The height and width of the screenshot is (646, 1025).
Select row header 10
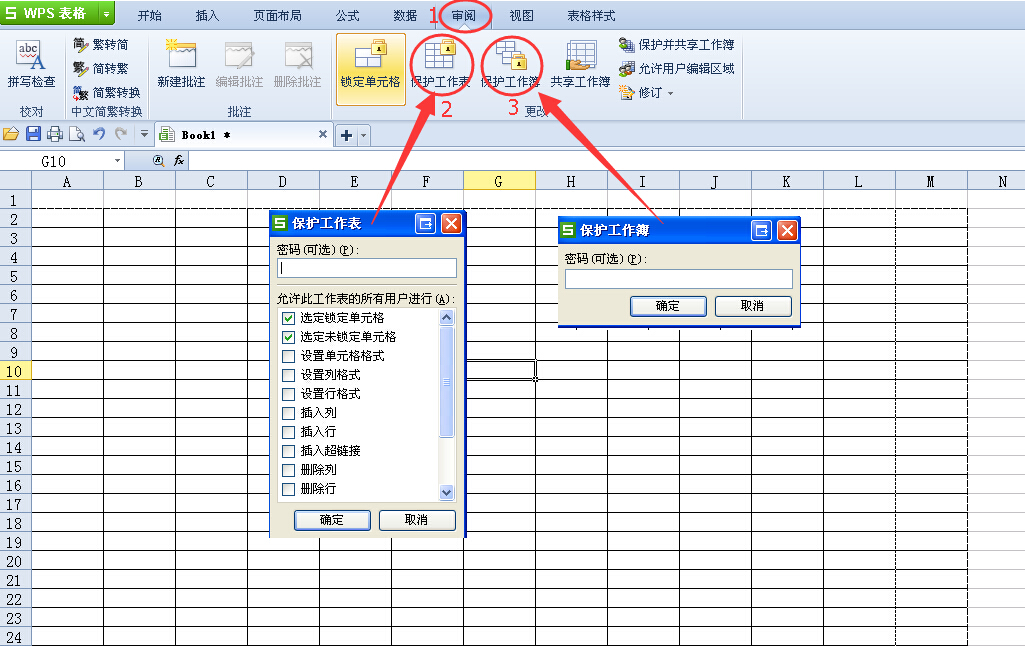pyautogui.click(x=15, y=371)
